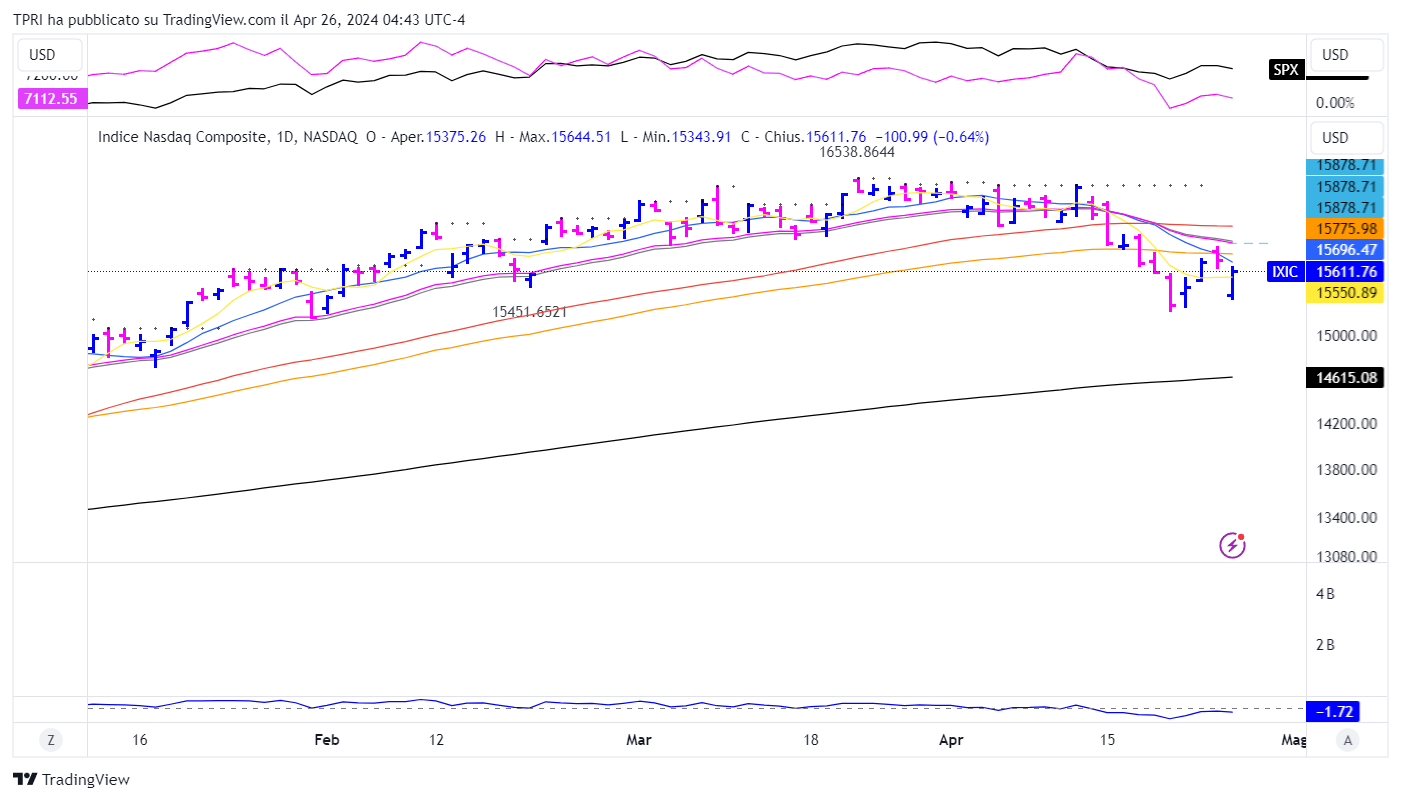Screen dimensions: 1401x801
Task: Click the Feb label on time axis
Action: (326, 740)
